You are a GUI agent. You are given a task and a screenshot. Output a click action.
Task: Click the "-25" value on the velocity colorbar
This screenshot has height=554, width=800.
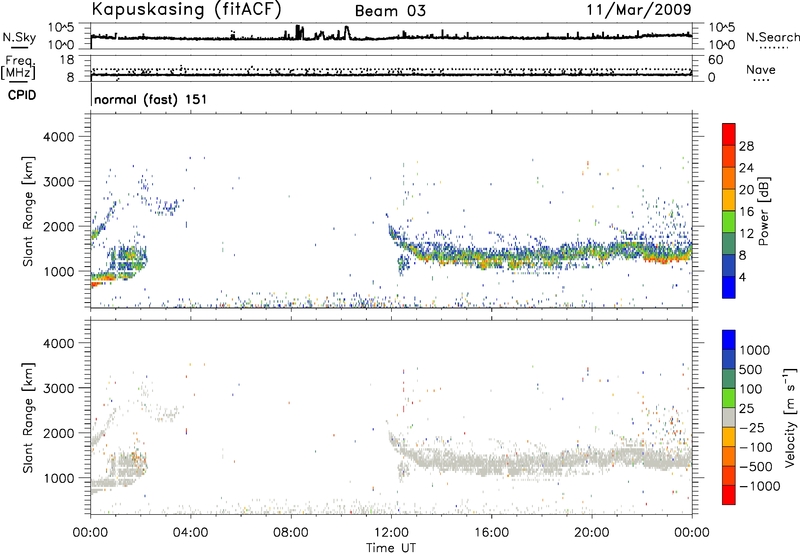(x=752, y=428)
